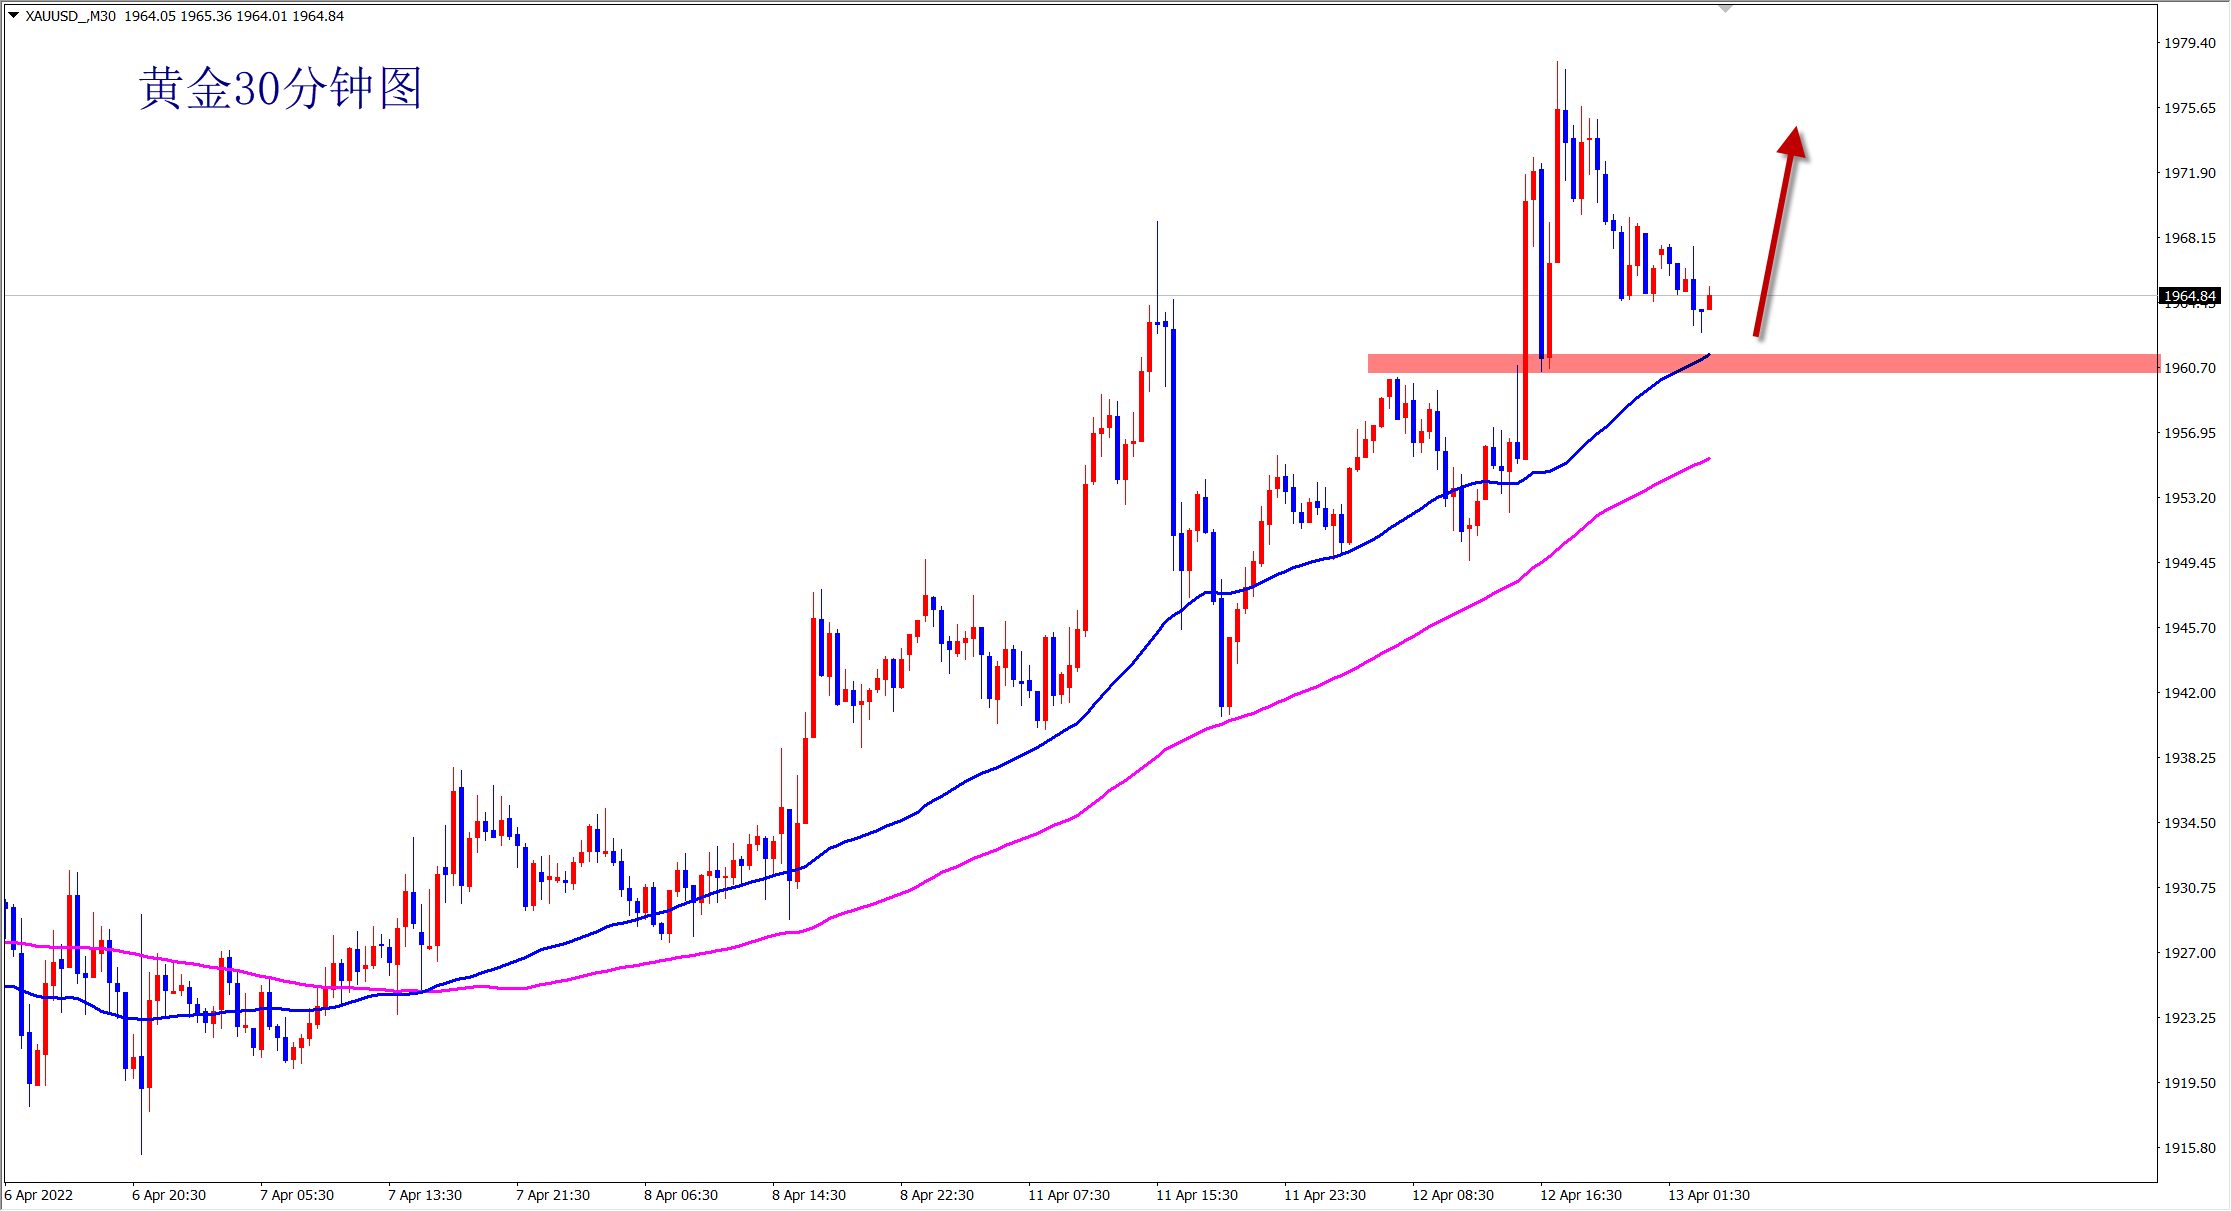Click the 11 Apr 15:30 time label

[x=1196, y=1195]
